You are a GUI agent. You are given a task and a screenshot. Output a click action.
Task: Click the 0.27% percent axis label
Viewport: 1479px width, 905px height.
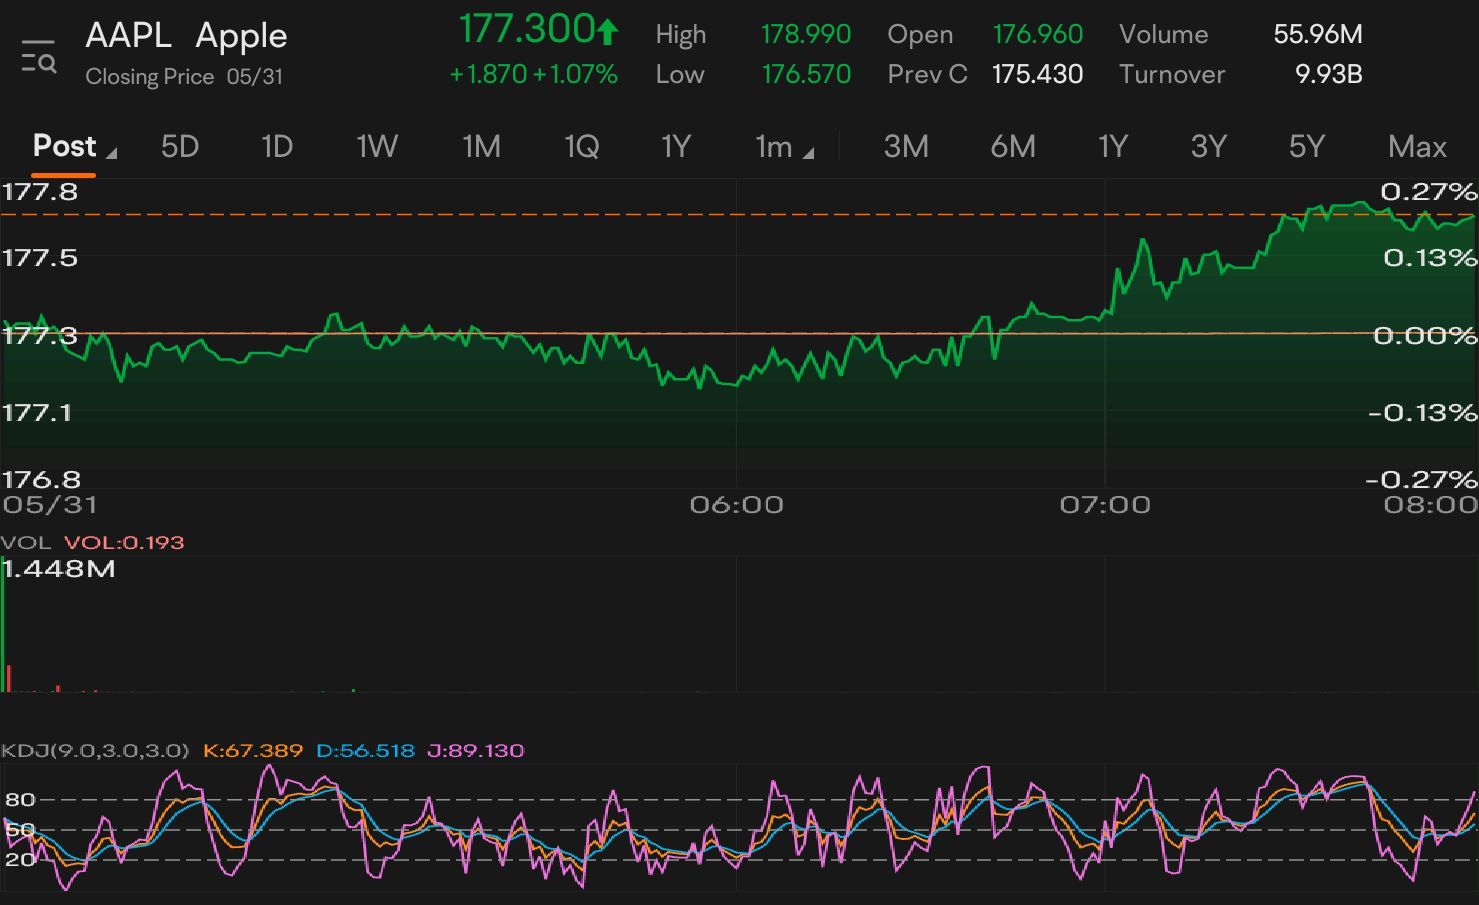click(x=1429, y=192)
